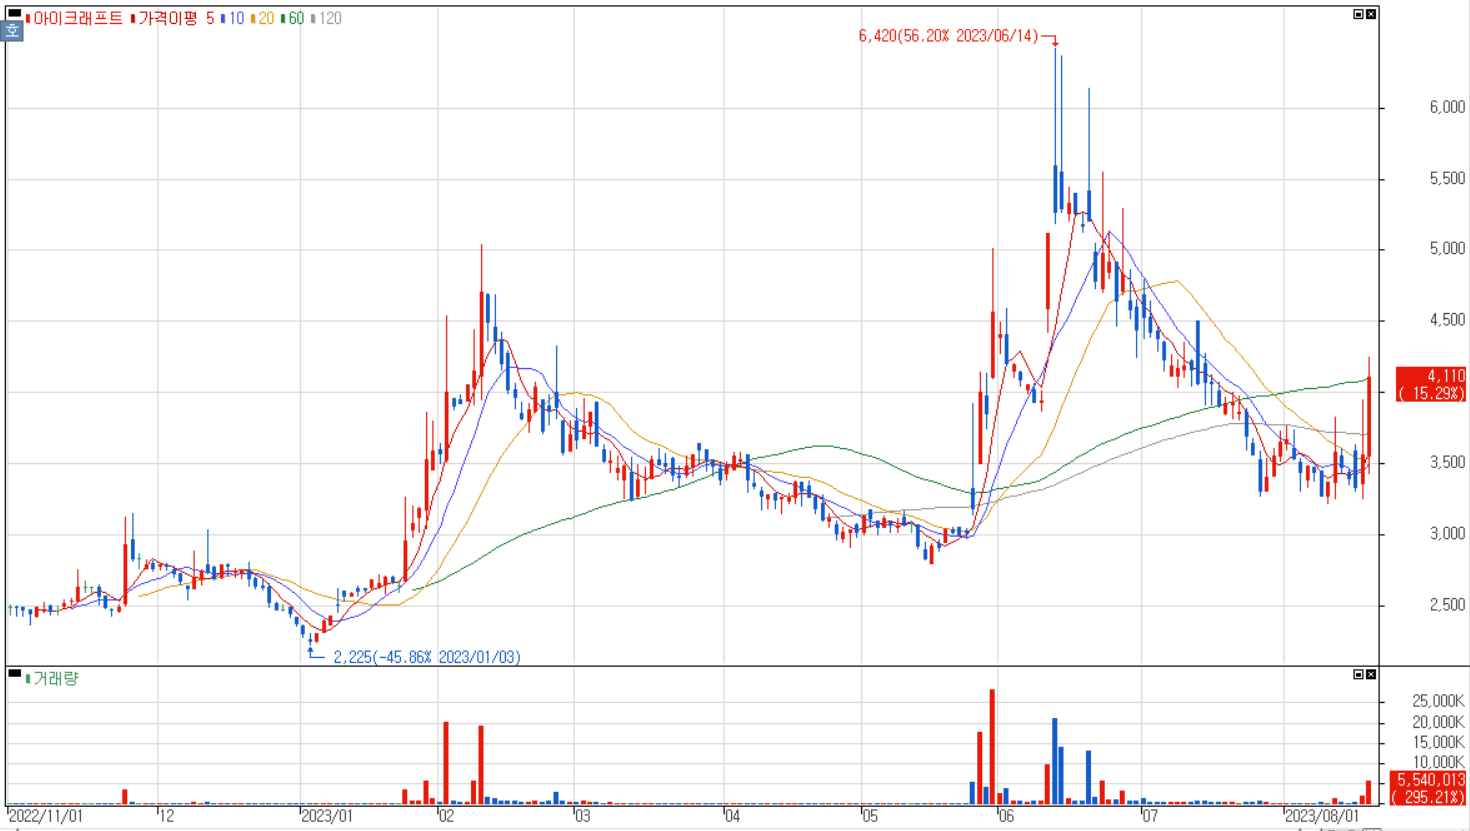Click the 6,000 price axis label

click(x=1447, y=107)
